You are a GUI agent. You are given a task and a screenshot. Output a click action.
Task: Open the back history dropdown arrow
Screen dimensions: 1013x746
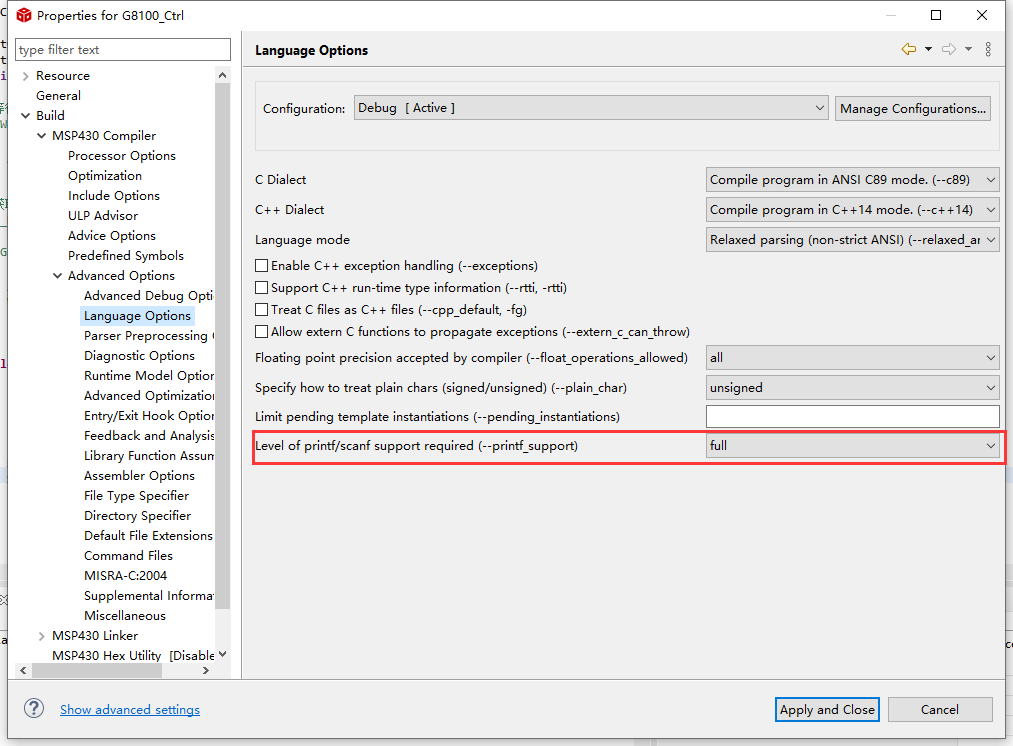pyautogui.click(x=928, y=49)
